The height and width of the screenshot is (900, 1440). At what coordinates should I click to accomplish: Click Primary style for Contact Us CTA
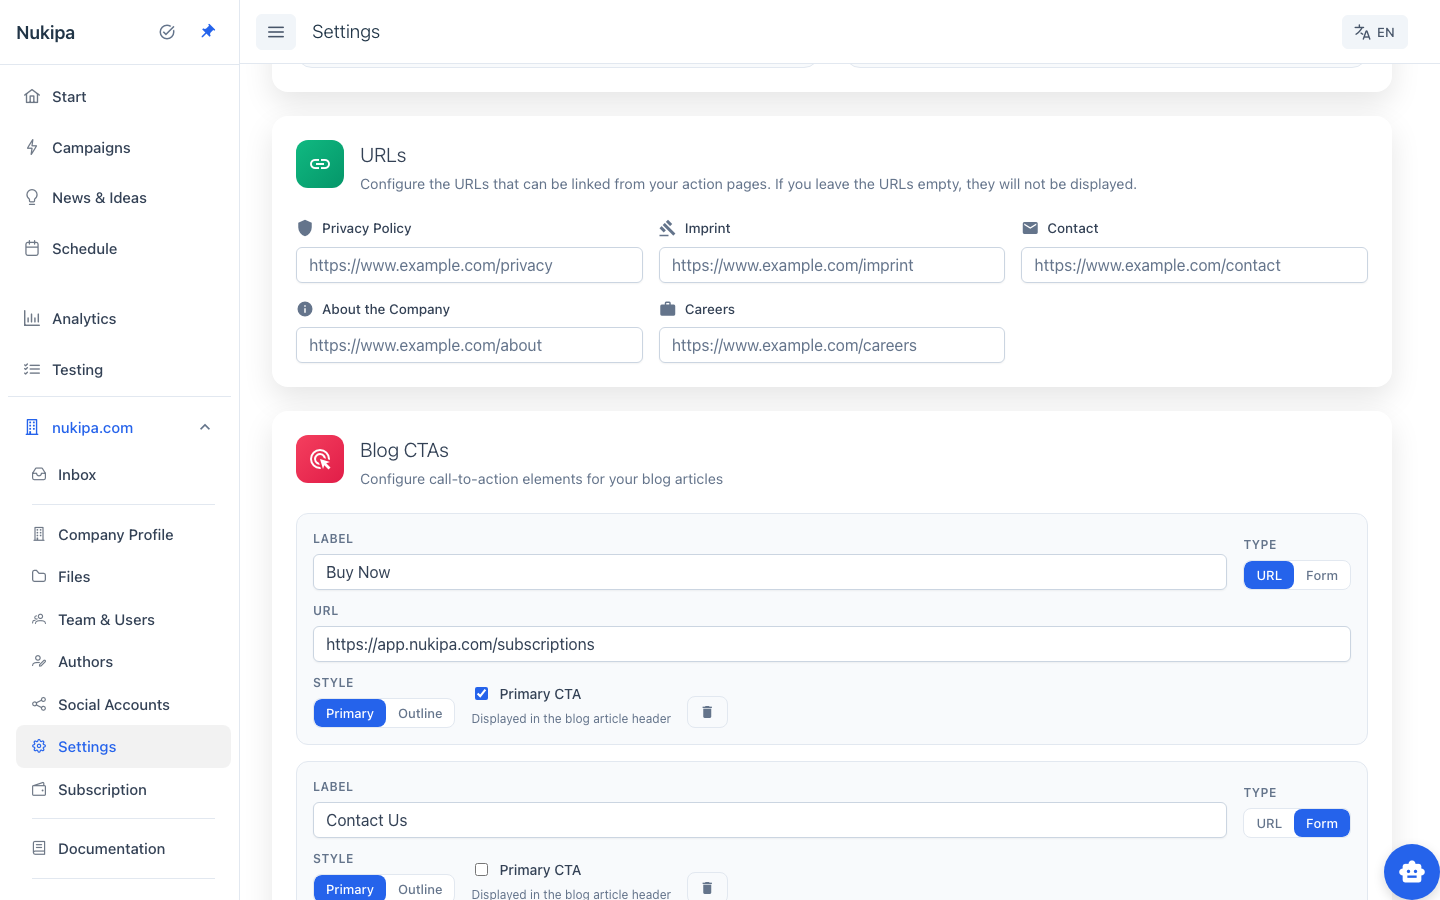point(349,889)
